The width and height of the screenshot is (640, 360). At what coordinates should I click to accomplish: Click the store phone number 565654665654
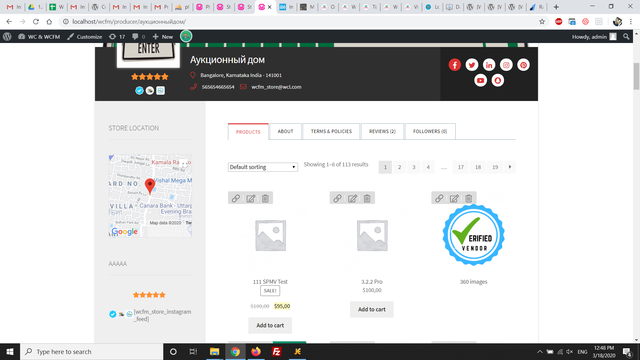(x=218, y=87)
